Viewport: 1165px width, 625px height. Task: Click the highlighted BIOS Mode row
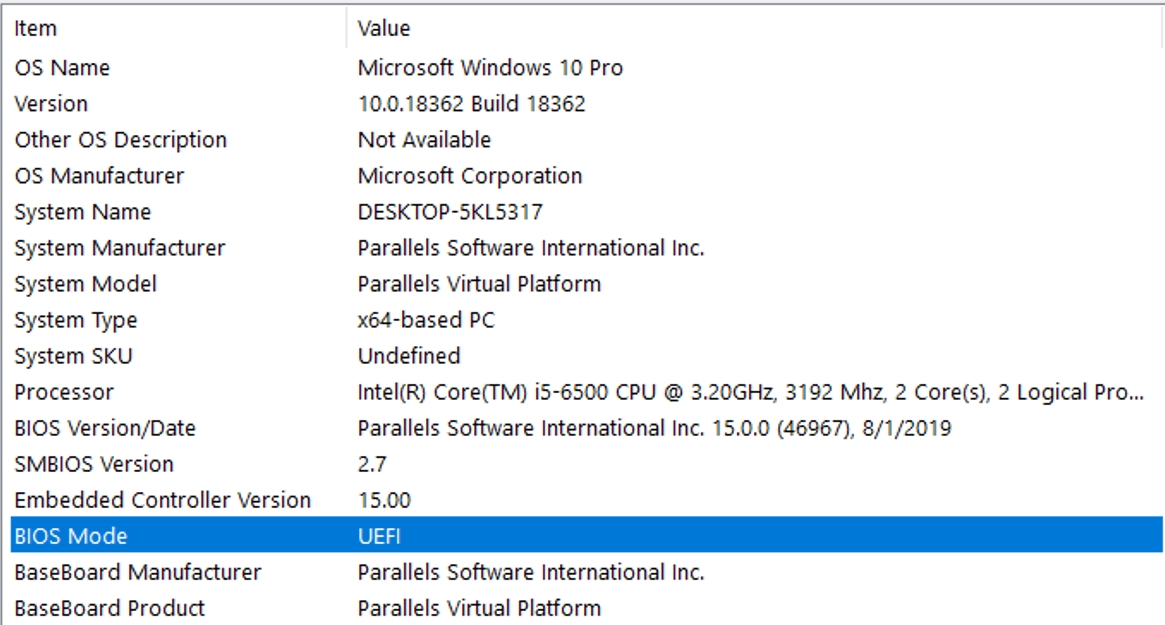[72, 536]
